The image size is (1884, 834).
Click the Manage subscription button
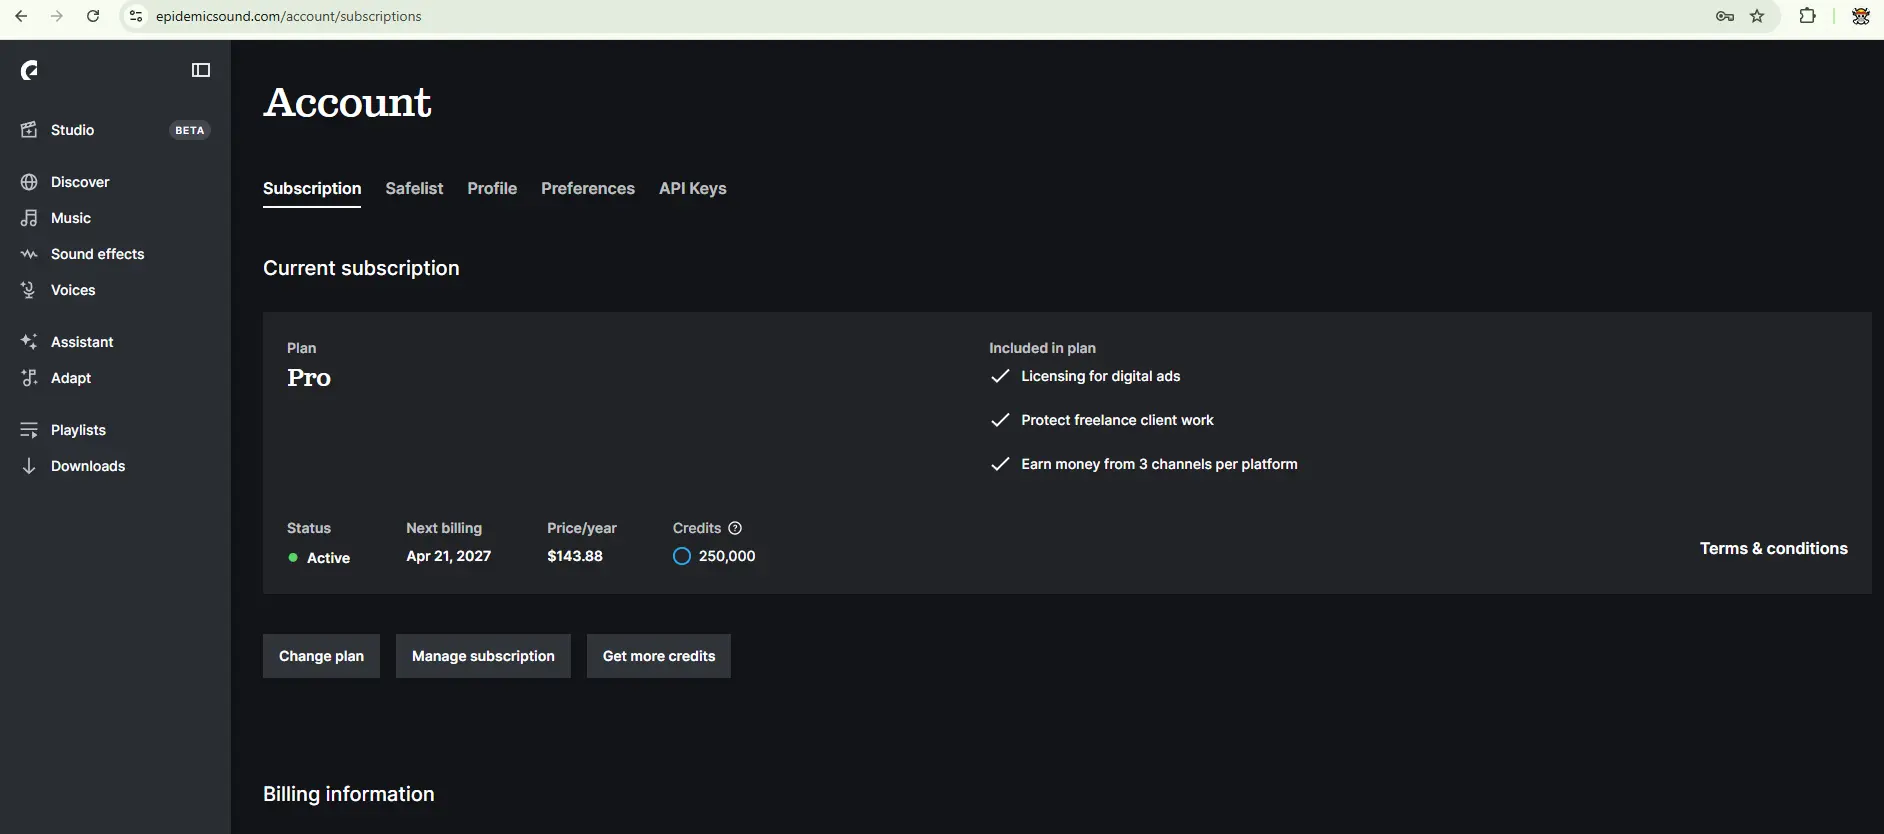483,656
